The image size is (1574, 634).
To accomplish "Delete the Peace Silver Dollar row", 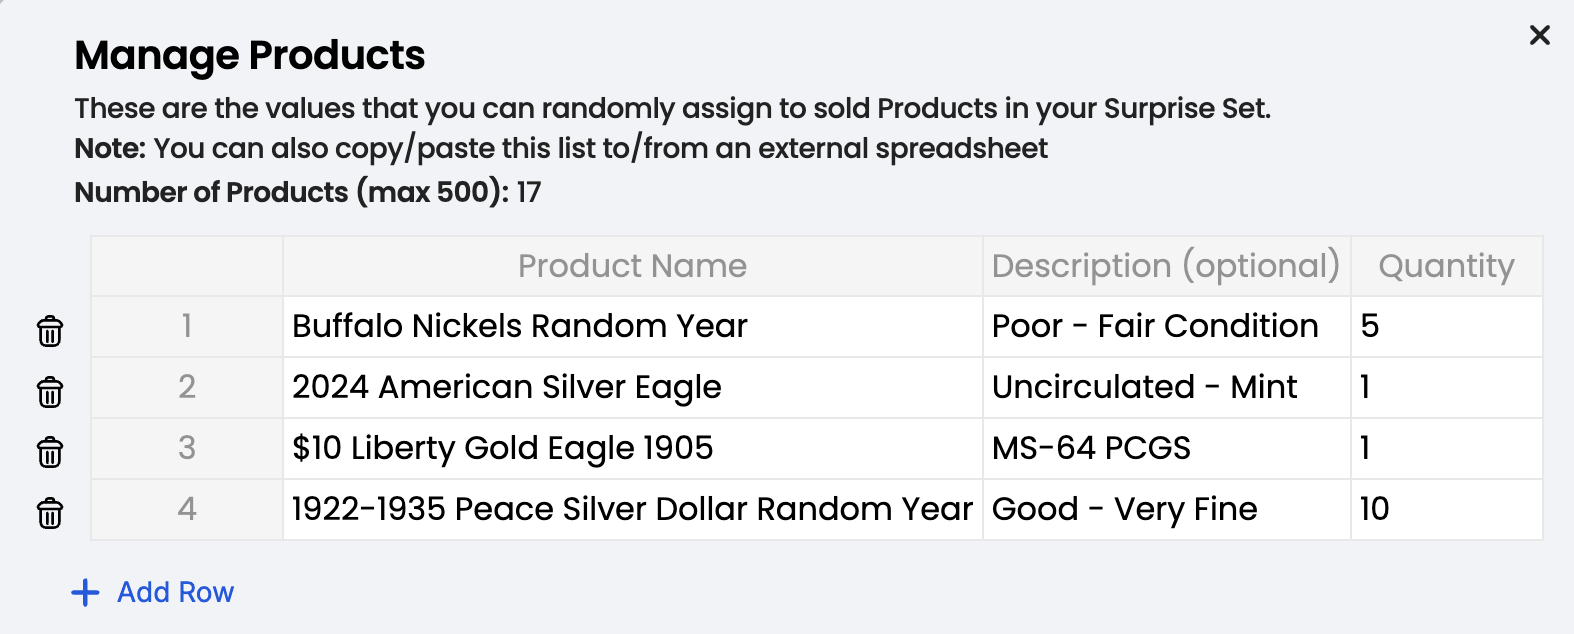I will [50, 514].
